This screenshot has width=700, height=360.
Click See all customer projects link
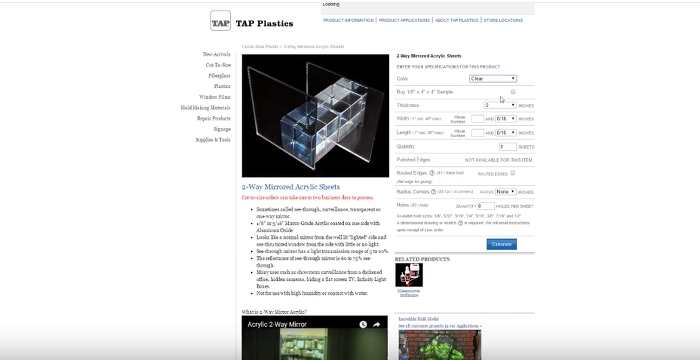click(440, 326)
